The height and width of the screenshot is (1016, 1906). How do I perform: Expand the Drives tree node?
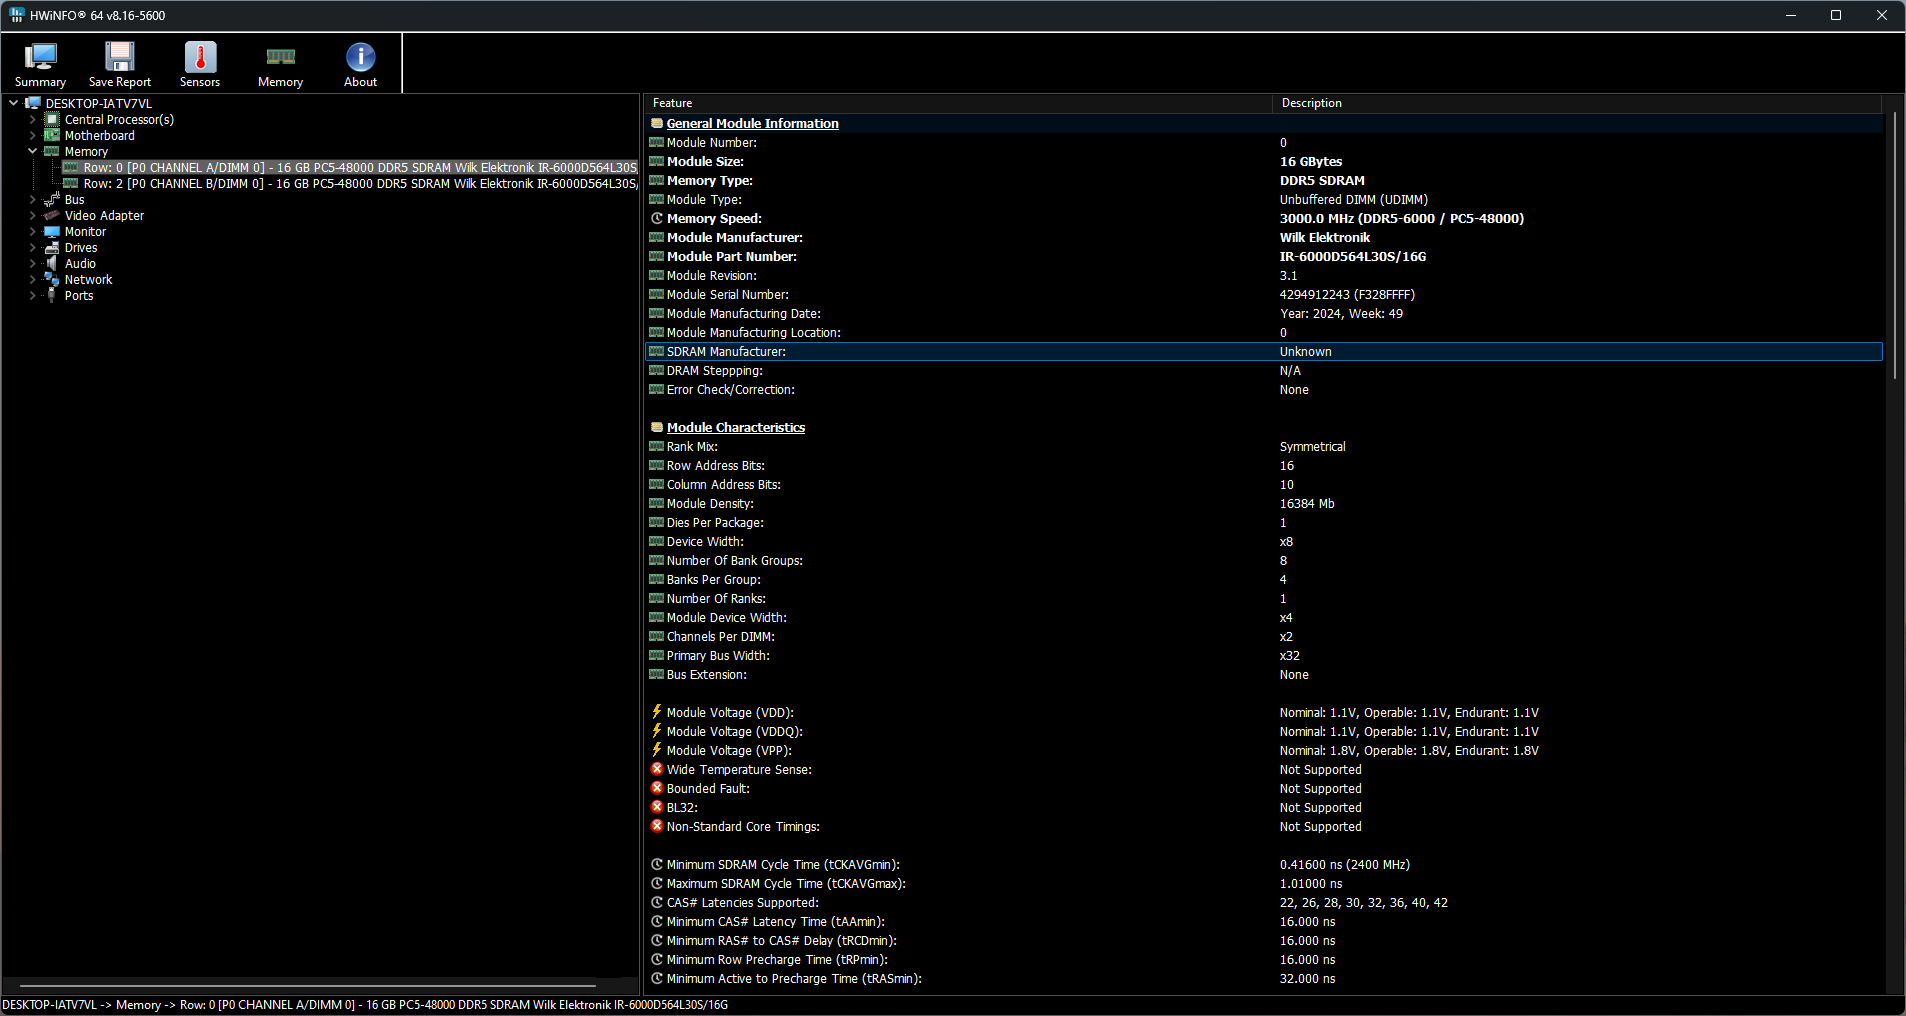32,248
